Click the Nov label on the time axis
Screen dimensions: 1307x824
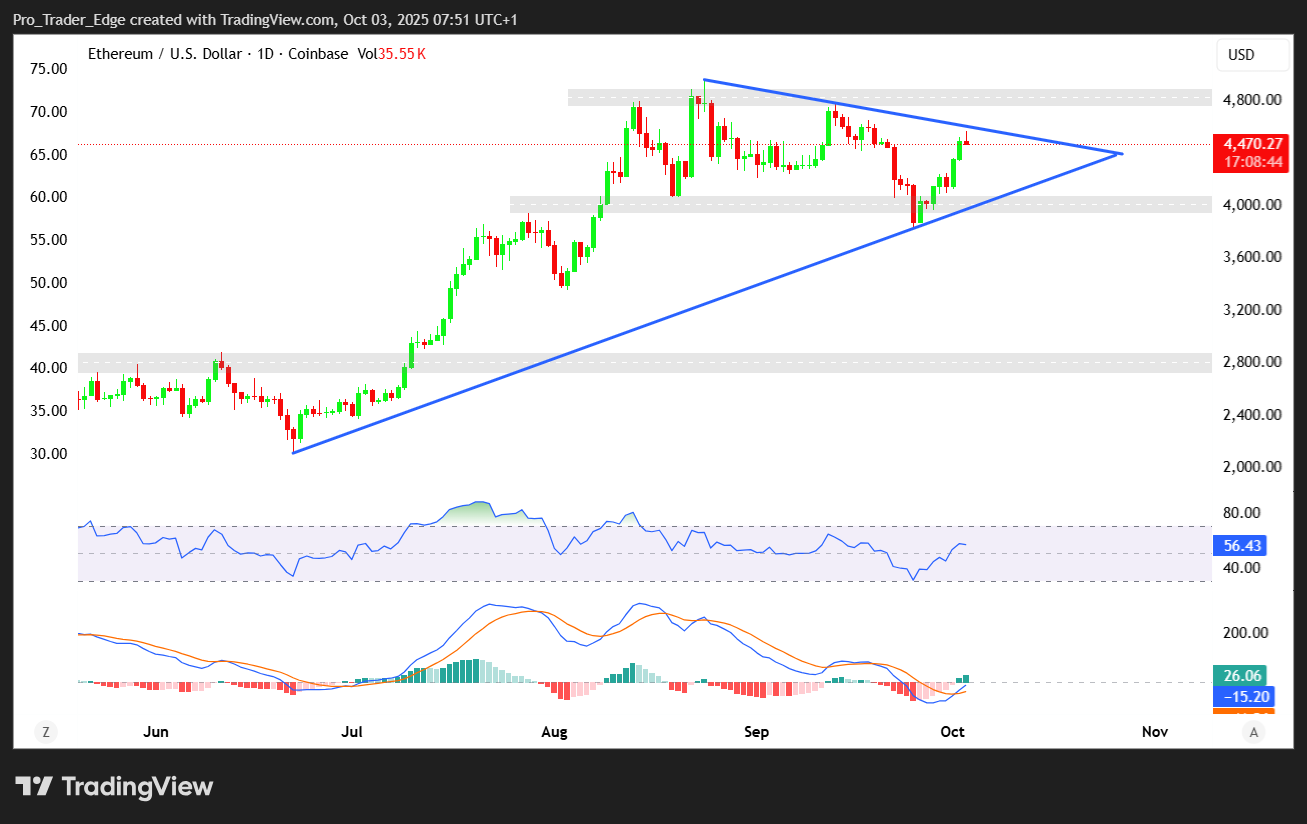coord(1155,732)
